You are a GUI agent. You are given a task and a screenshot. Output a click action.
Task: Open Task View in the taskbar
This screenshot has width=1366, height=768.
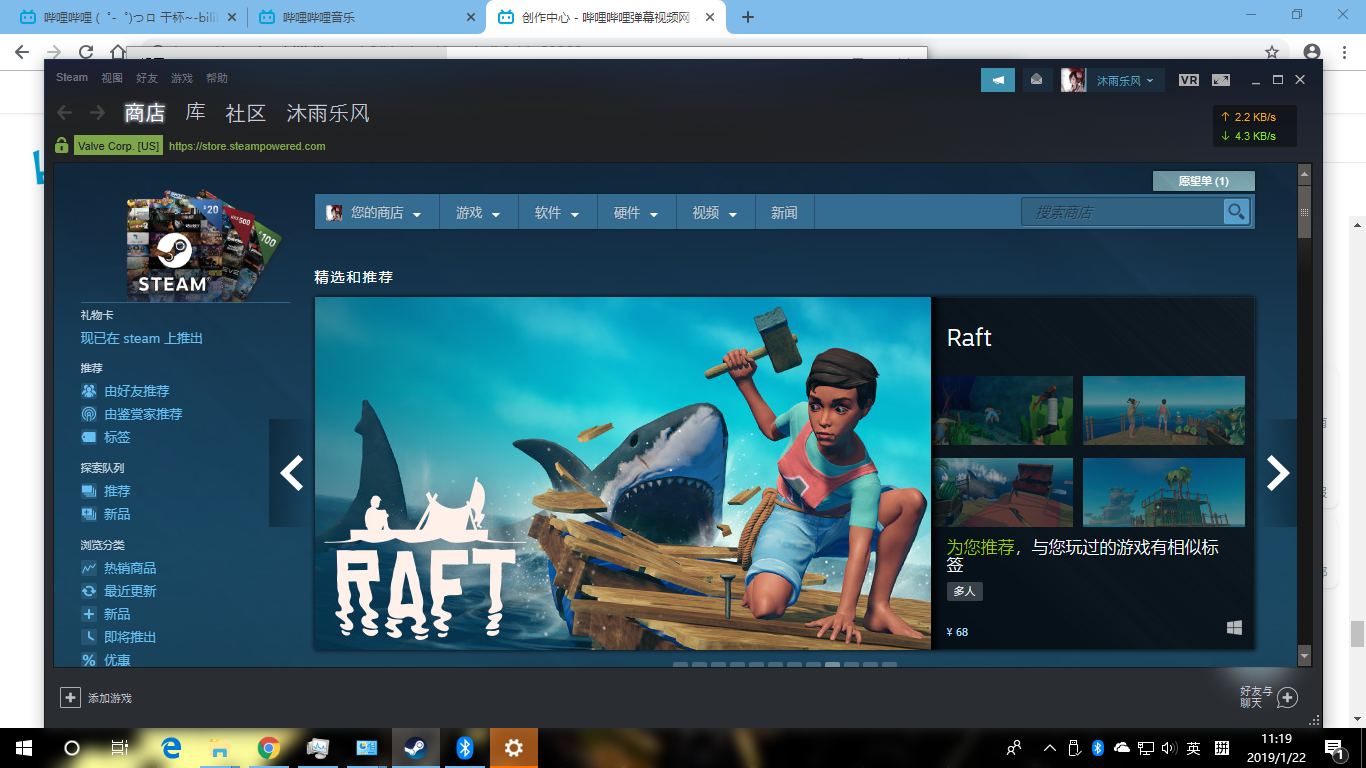[x=119, y=748]
